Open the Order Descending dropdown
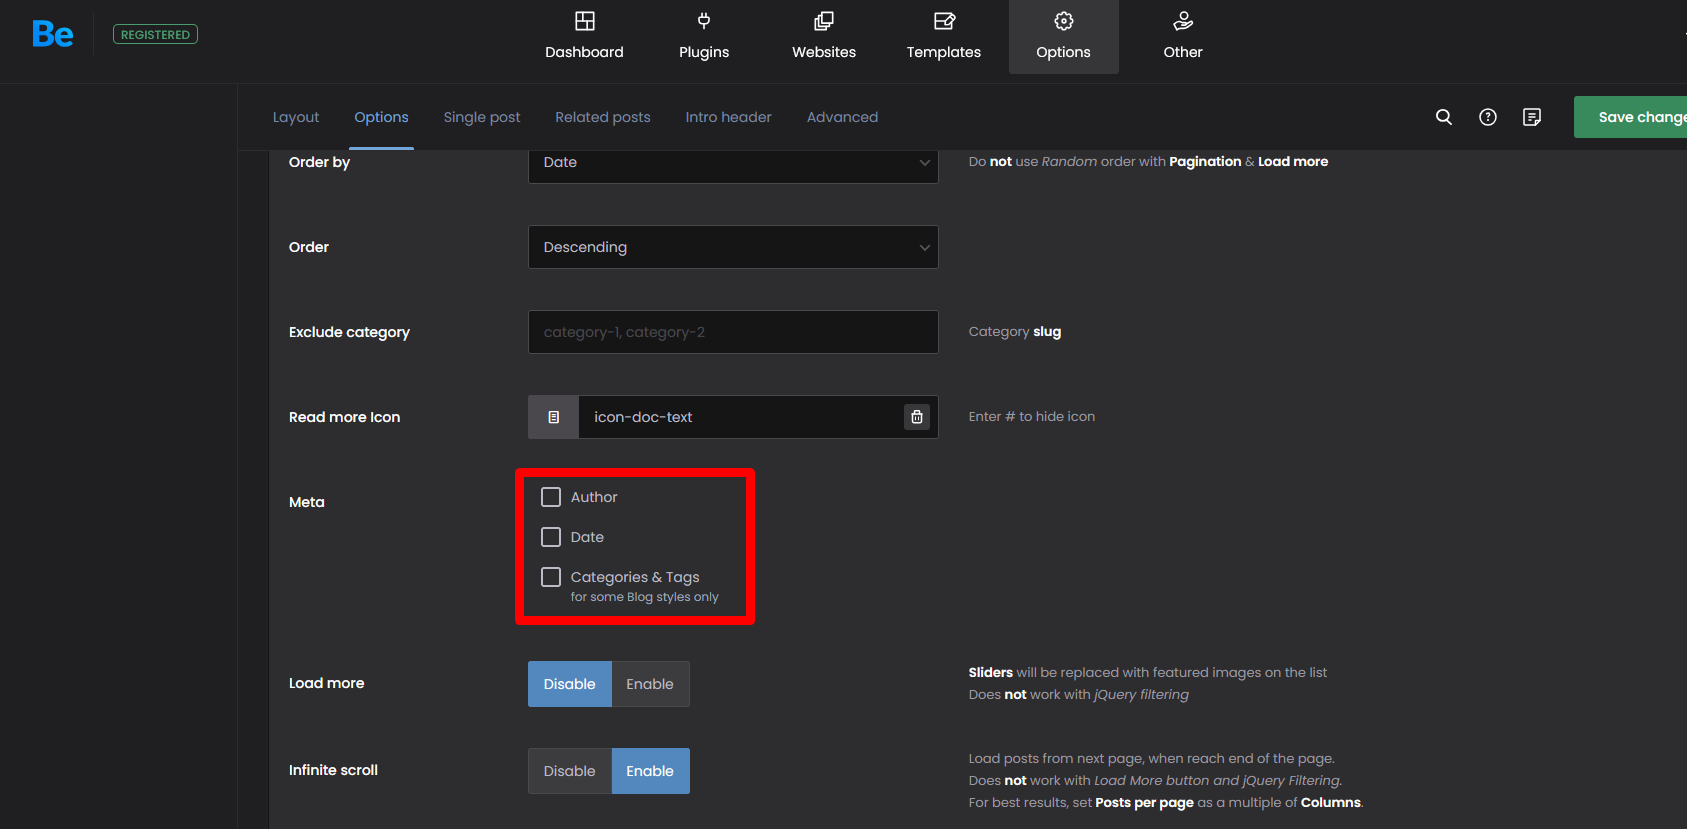This screenshot has width=1687, height=829. [732, 247]
